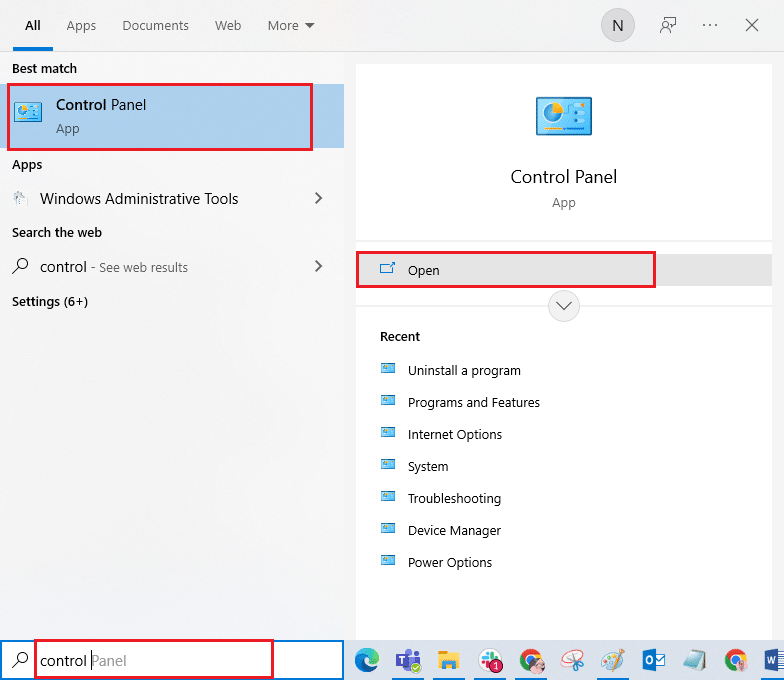Open recent item Uninstall a program
The image size is (784, 680).
click(463, 370)
